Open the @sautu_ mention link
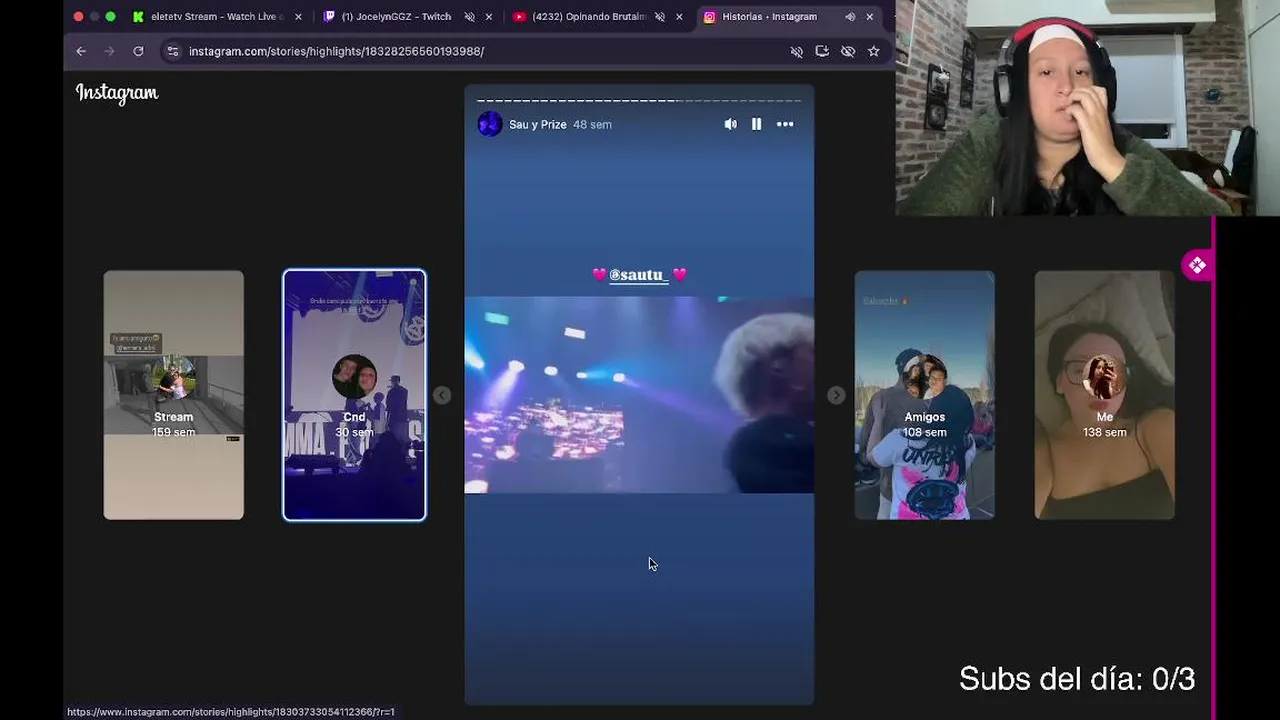Screen dimensions: 1280x720 639,274
